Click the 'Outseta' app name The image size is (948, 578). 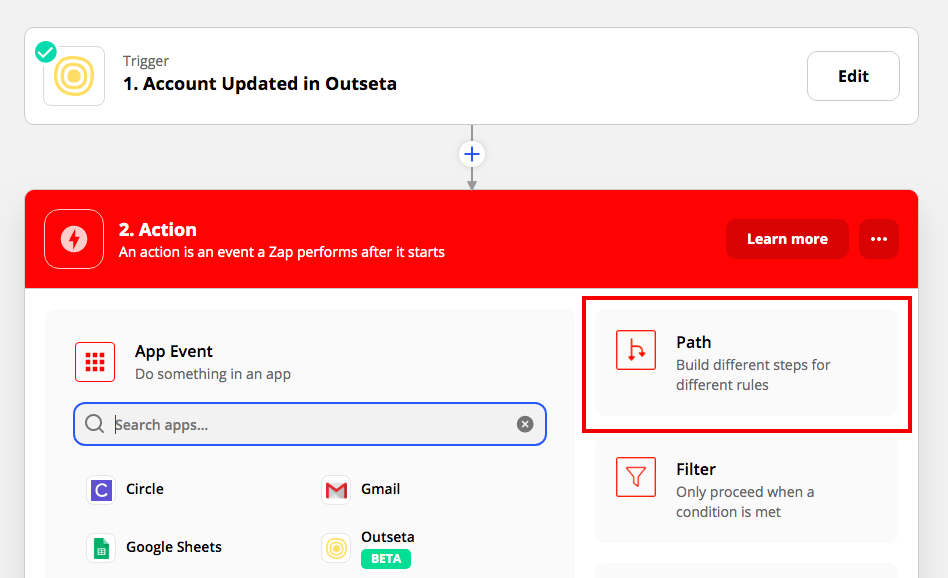(x=388, y=537)
